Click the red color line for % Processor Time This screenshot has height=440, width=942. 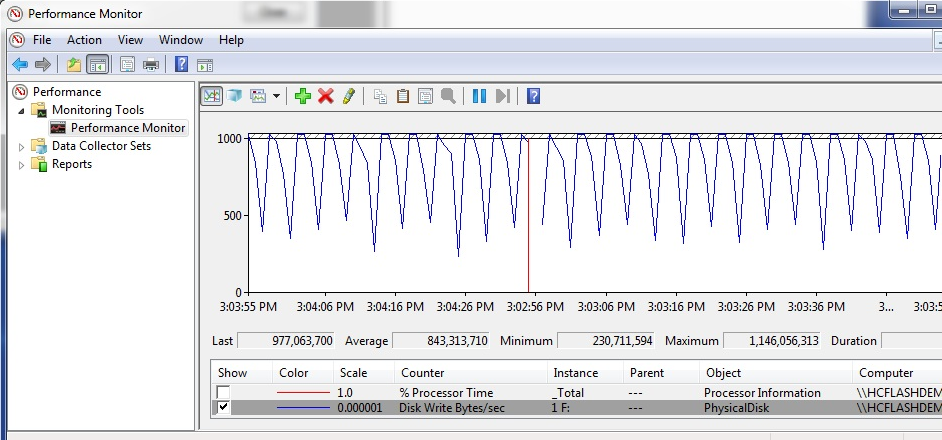click(x=303, y=393)
